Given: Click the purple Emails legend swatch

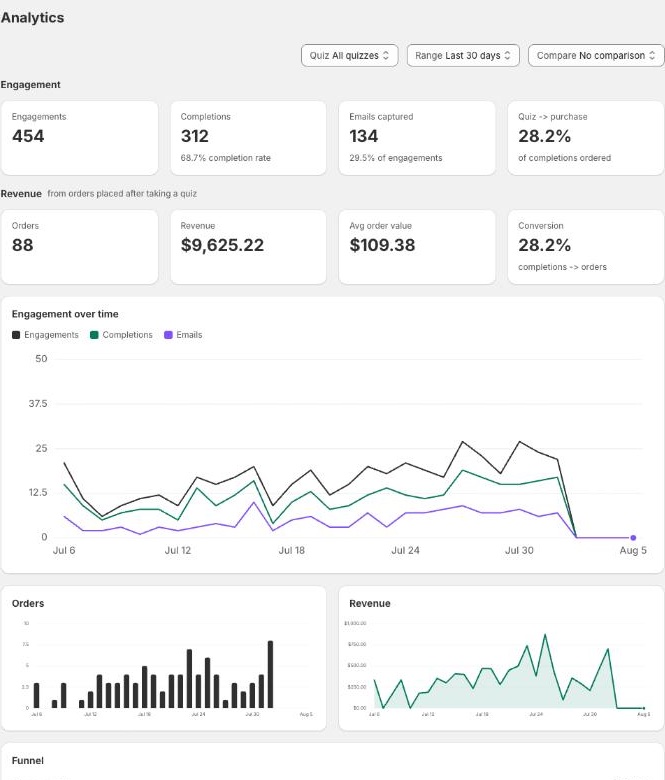Looking at the screenshot, I should click(168, 335).
